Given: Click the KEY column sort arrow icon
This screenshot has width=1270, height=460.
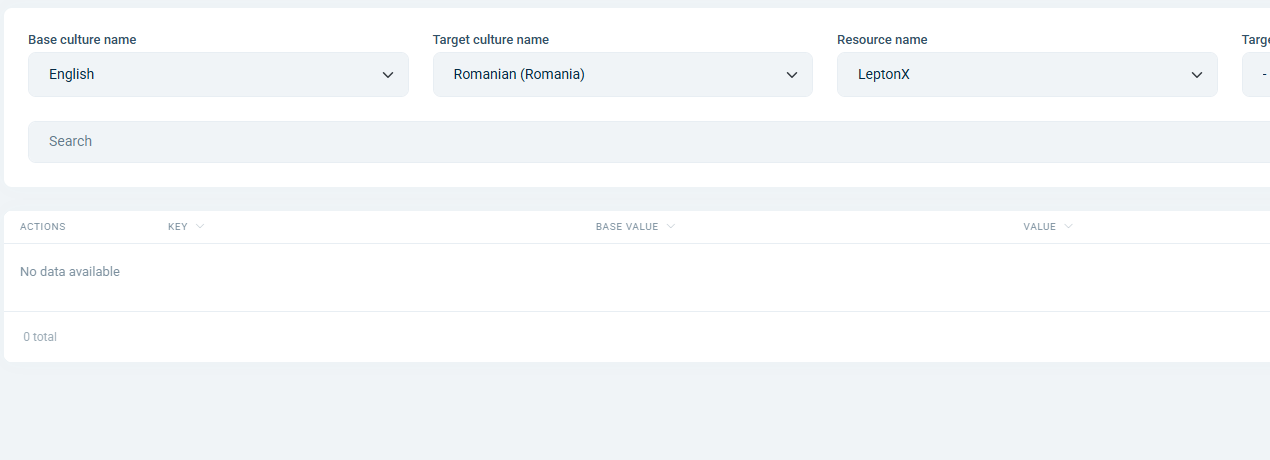Looking at the screenshot, I should 200,227.
